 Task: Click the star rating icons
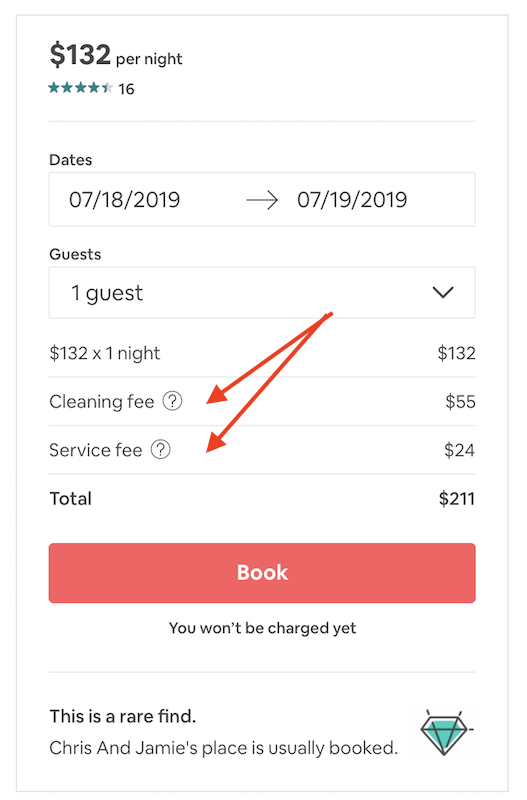tap(81, 88)
